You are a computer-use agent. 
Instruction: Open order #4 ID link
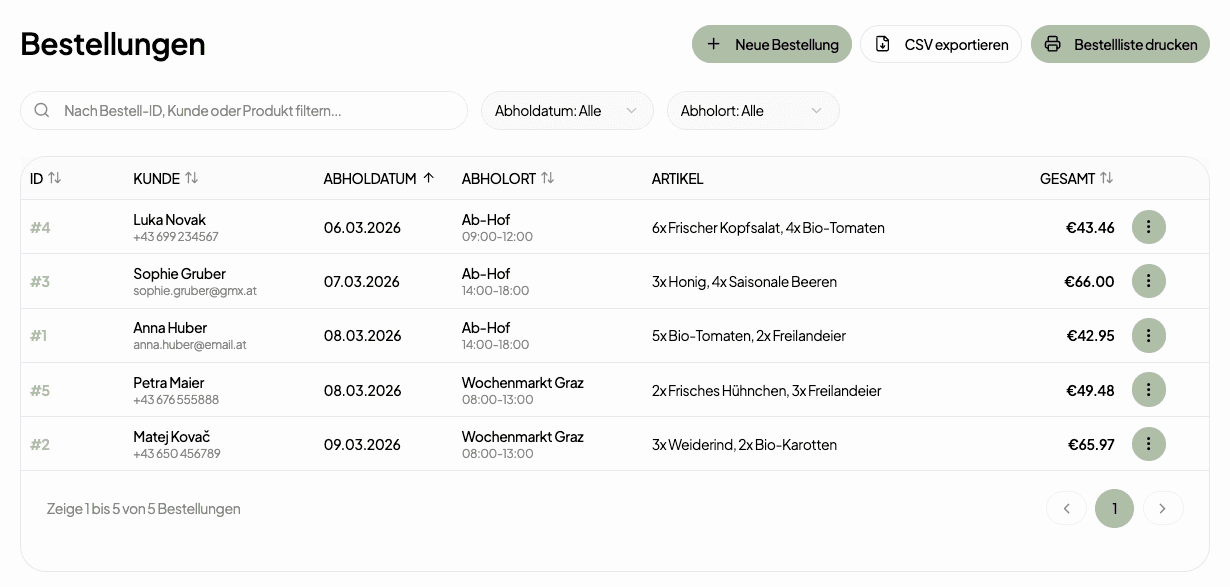pyautogui.click(x=40, y=227)
